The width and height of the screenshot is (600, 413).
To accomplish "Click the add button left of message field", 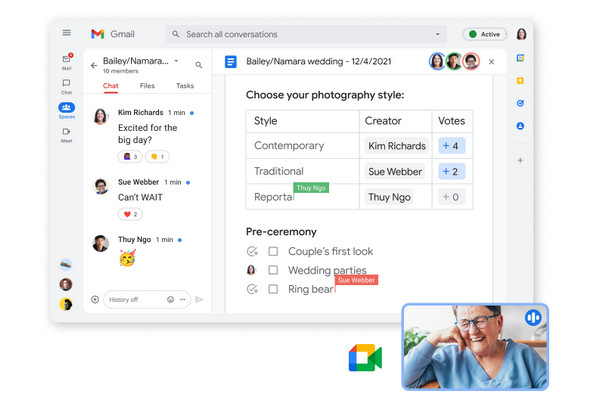I will coord(95,299).
